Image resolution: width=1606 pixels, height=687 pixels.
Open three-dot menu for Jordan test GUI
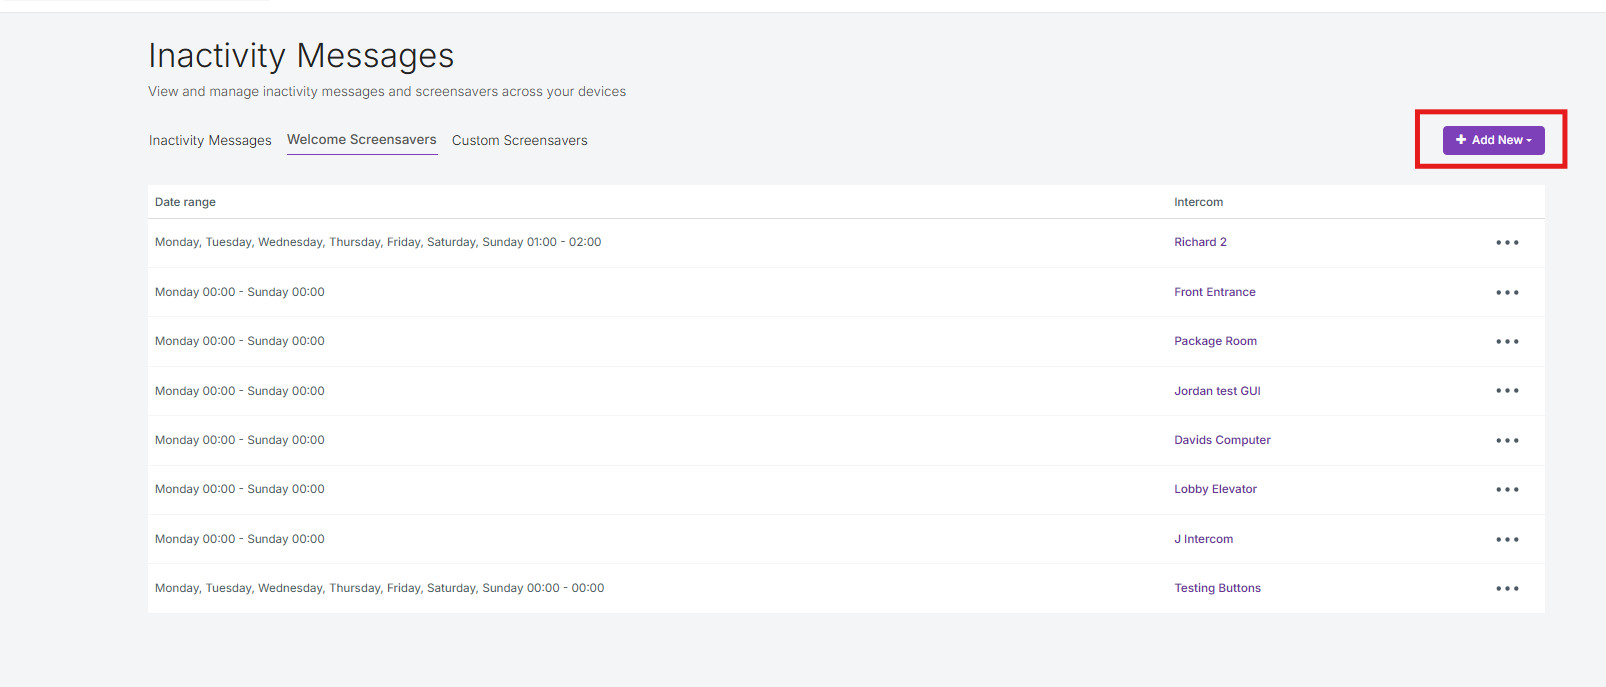pyautogui.click(x=1507, y=391)
